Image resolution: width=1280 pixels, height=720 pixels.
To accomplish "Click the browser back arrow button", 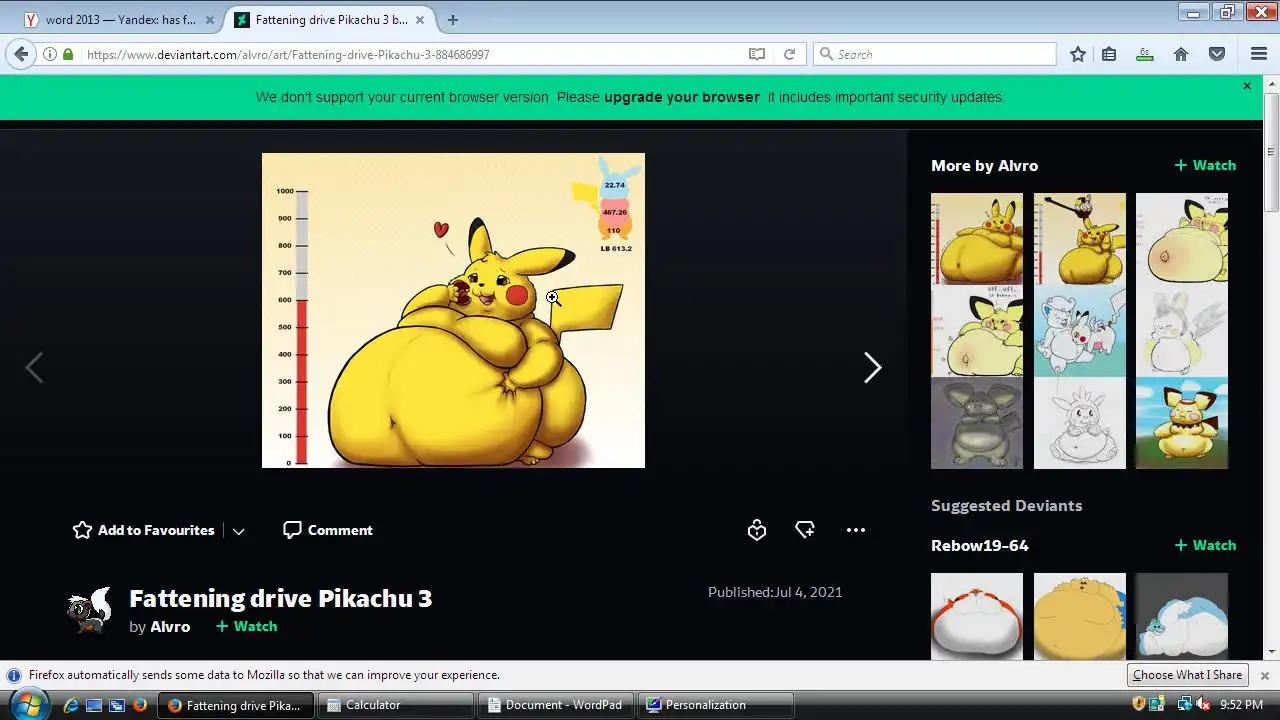I will coord(21,54).
